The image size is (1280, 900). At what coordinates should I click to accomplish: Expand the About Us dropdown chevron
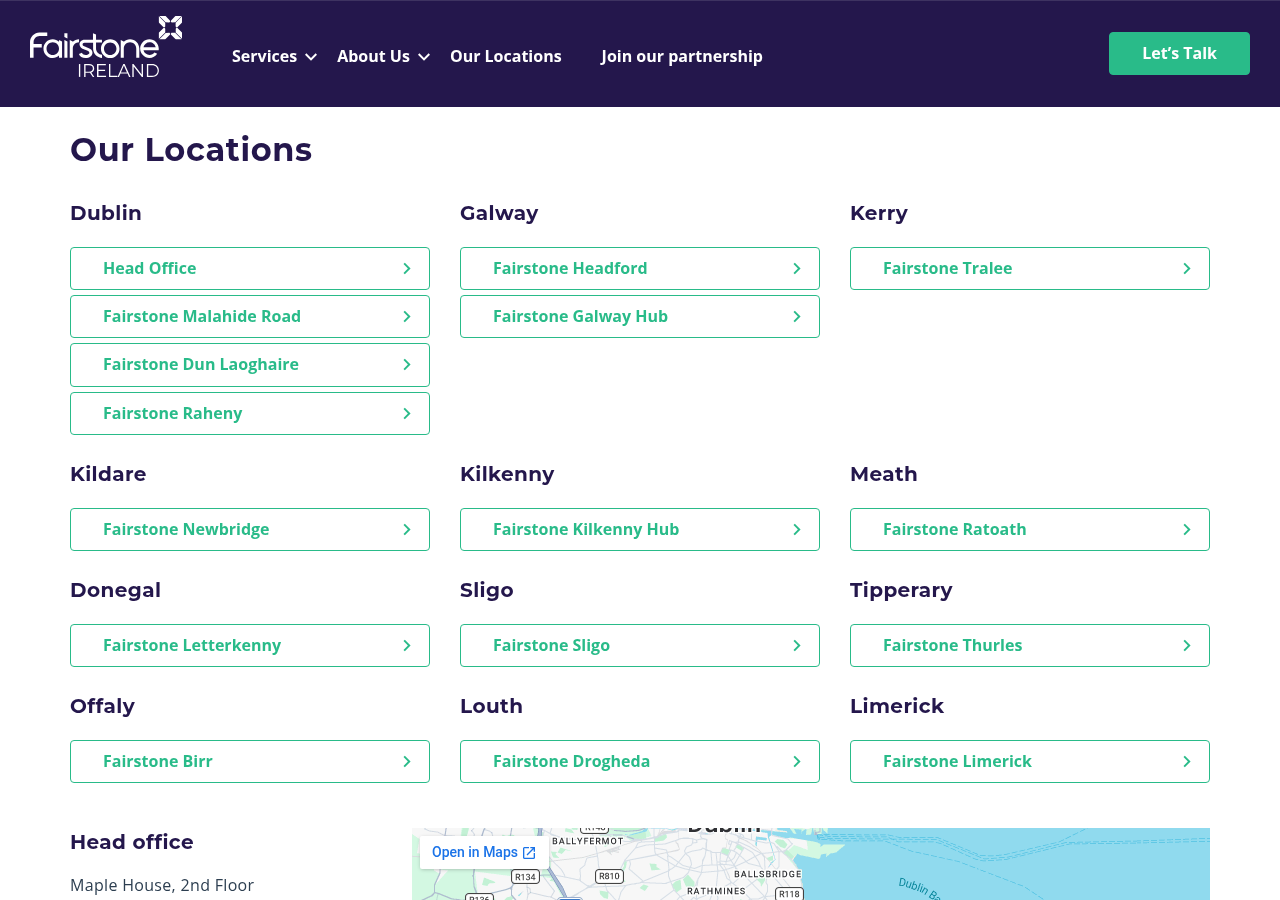(x=424, y=57)
